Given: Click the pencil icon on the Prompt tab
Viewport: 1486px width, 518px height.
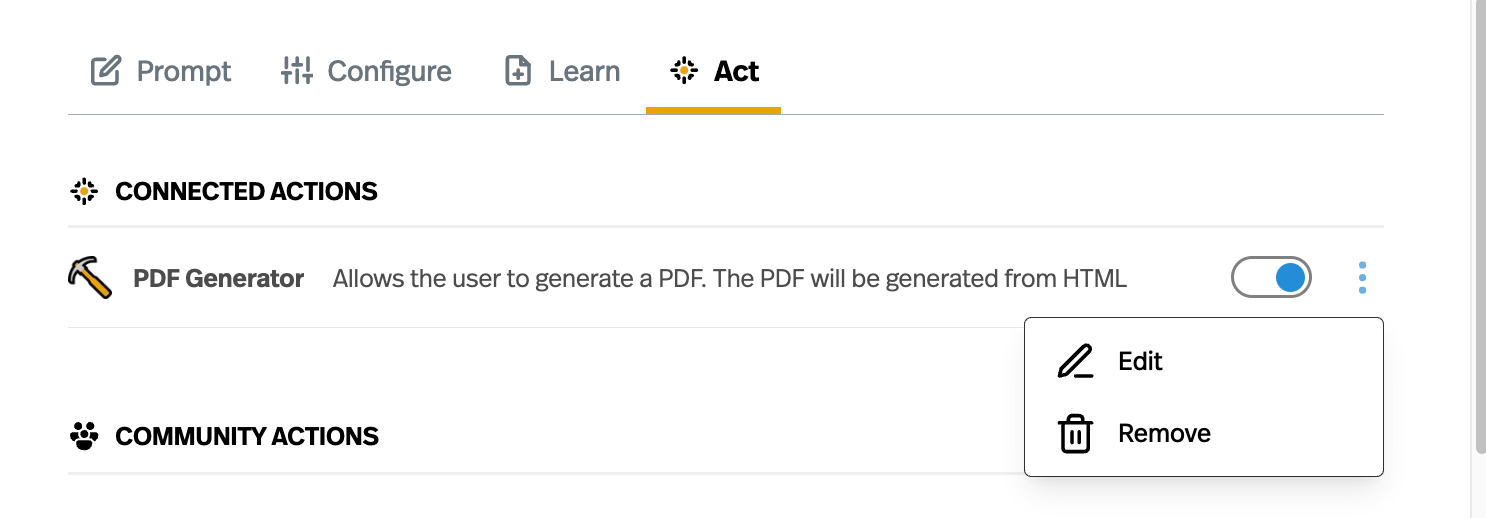Looking at the screenshot, I should (x=105, y=71).
